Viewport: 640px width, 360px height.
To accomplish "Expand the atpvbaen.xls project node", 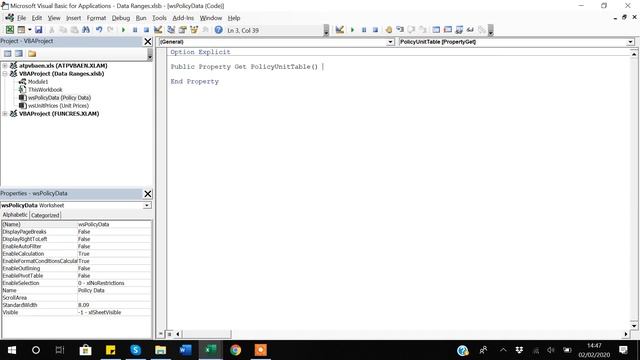I will [x=5, y=65].
